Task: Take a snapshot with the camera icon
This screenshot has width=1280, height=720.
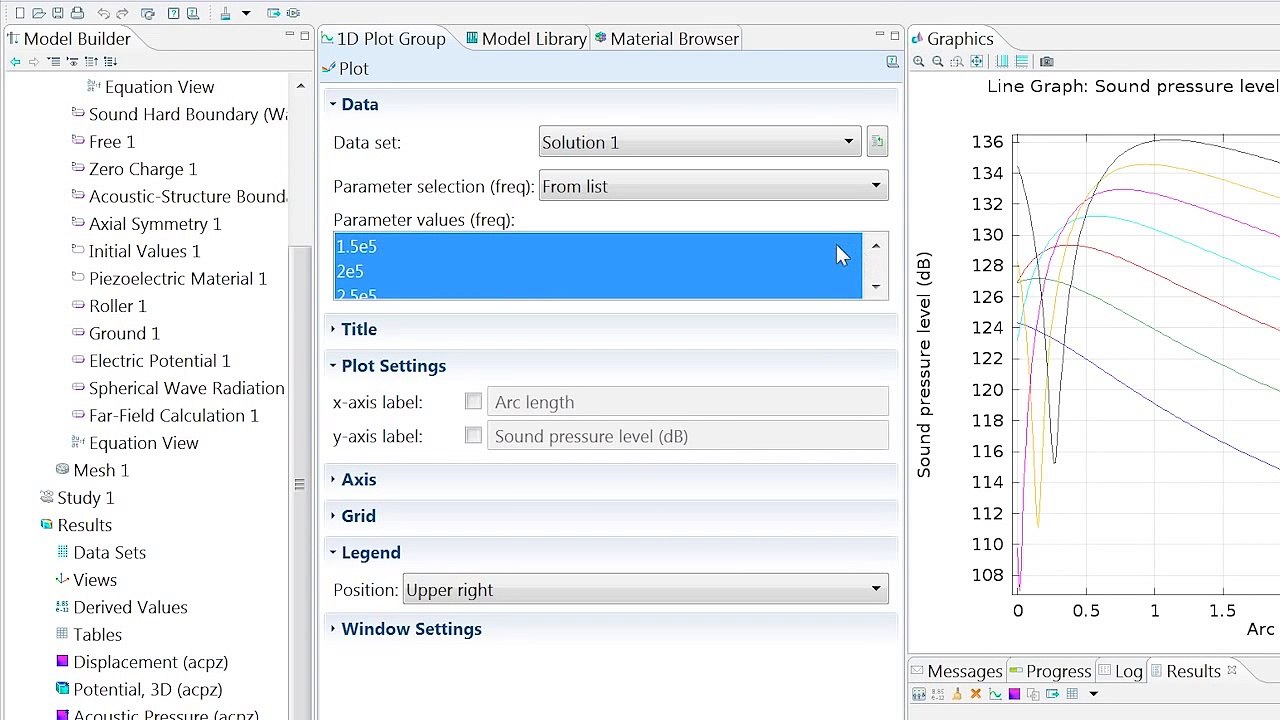Action: 1047,62
